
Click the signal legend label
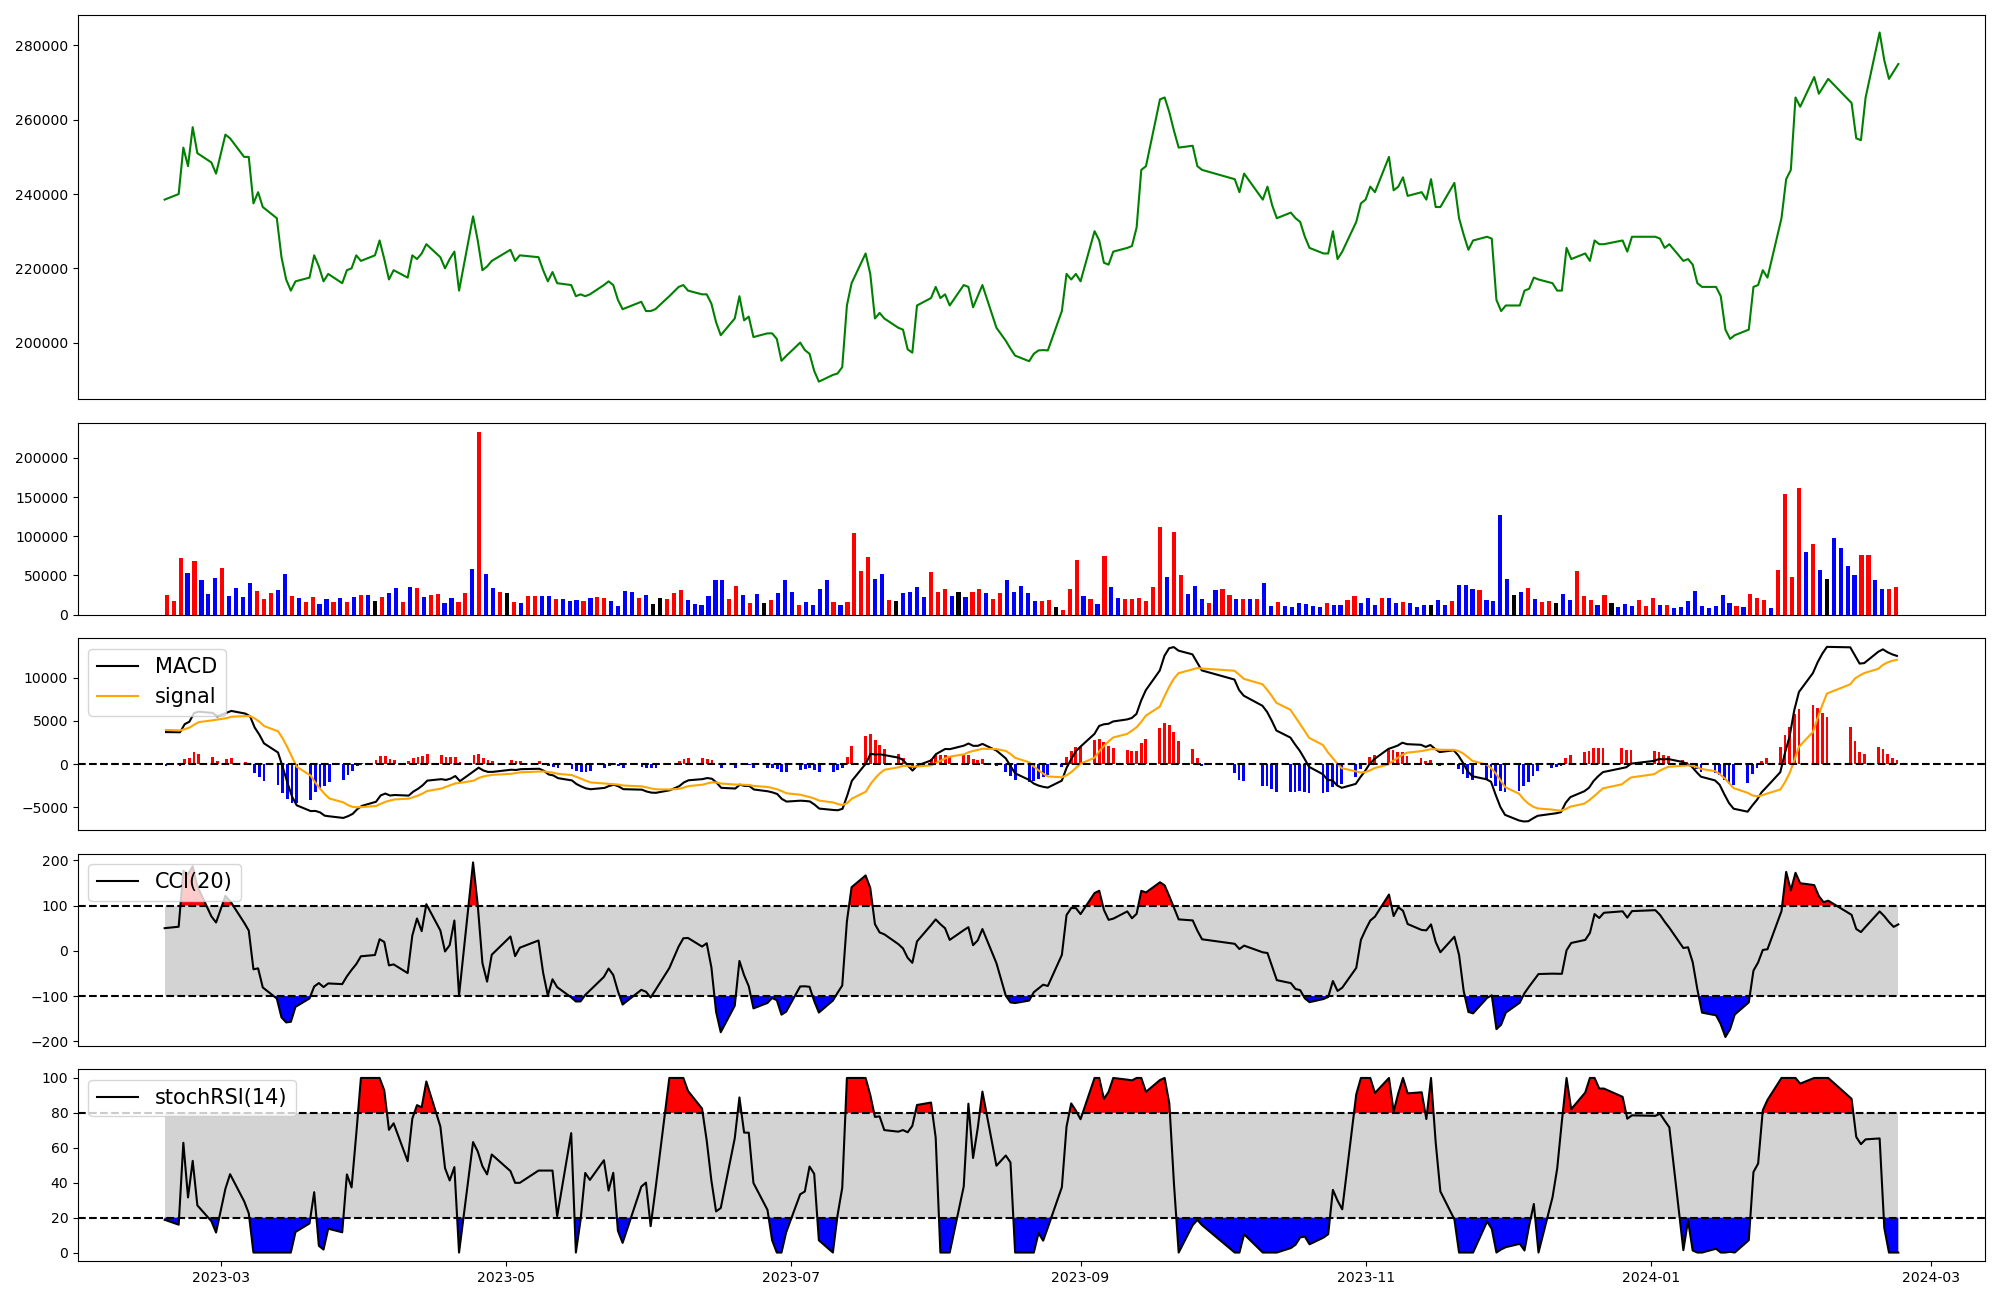coord(185,696)
